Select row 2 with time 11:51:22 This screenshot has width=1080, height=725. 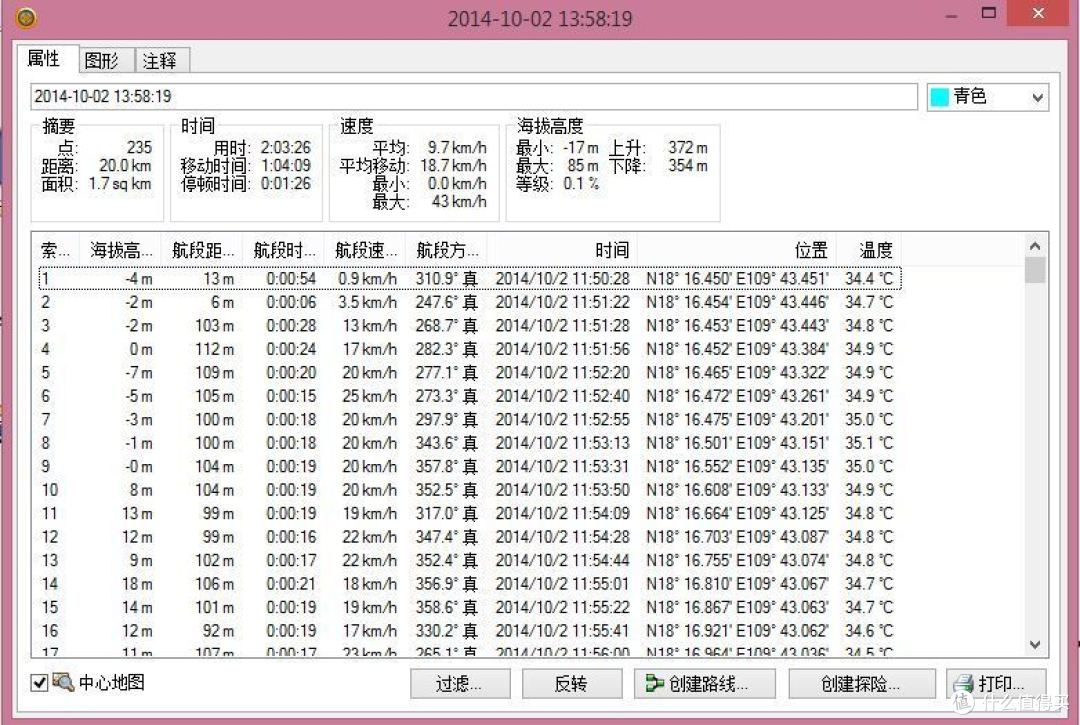(x=470, y=302)
